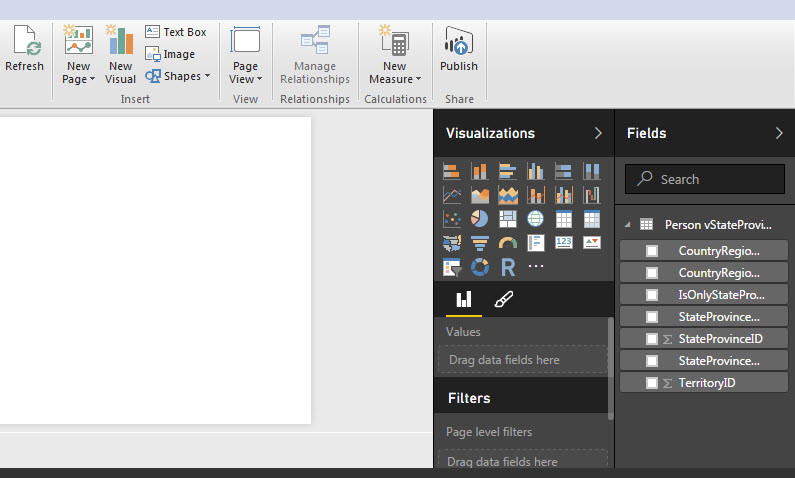Image resolution: width=795 pixels, height=478 pixels.
Task: Select the 100% stacked column chart visualization
Action: pos(591,171)
